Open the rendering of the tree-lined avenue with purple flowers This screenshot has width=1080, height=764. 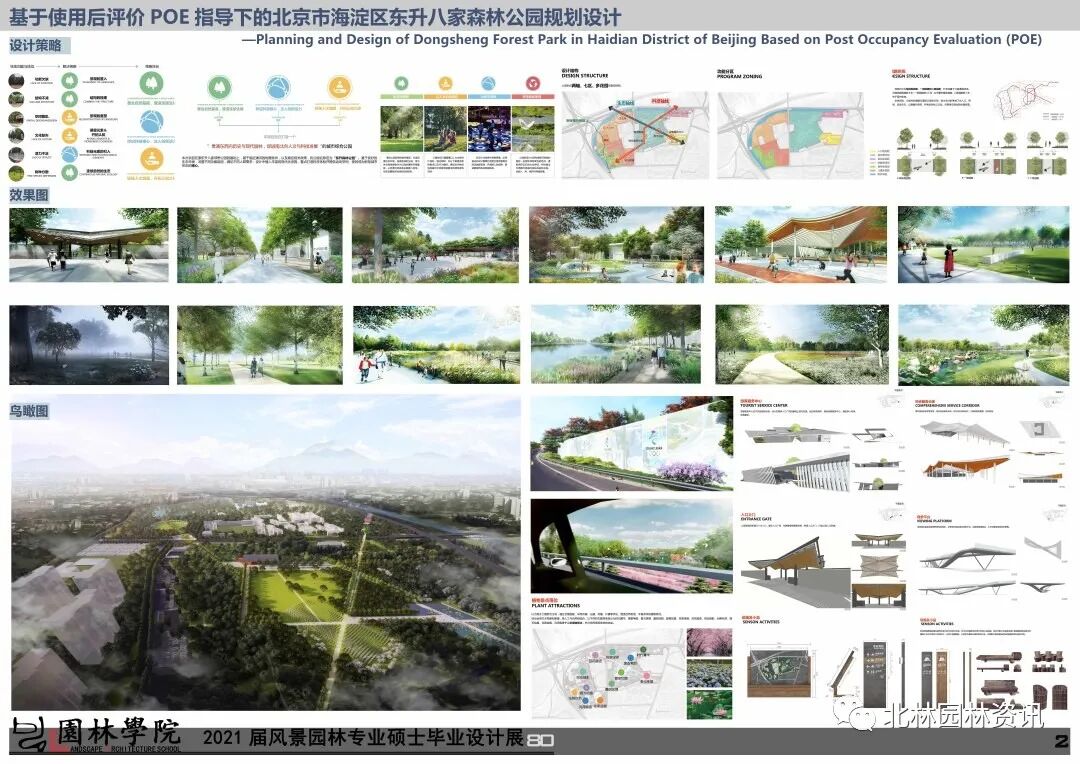[260, 245]
